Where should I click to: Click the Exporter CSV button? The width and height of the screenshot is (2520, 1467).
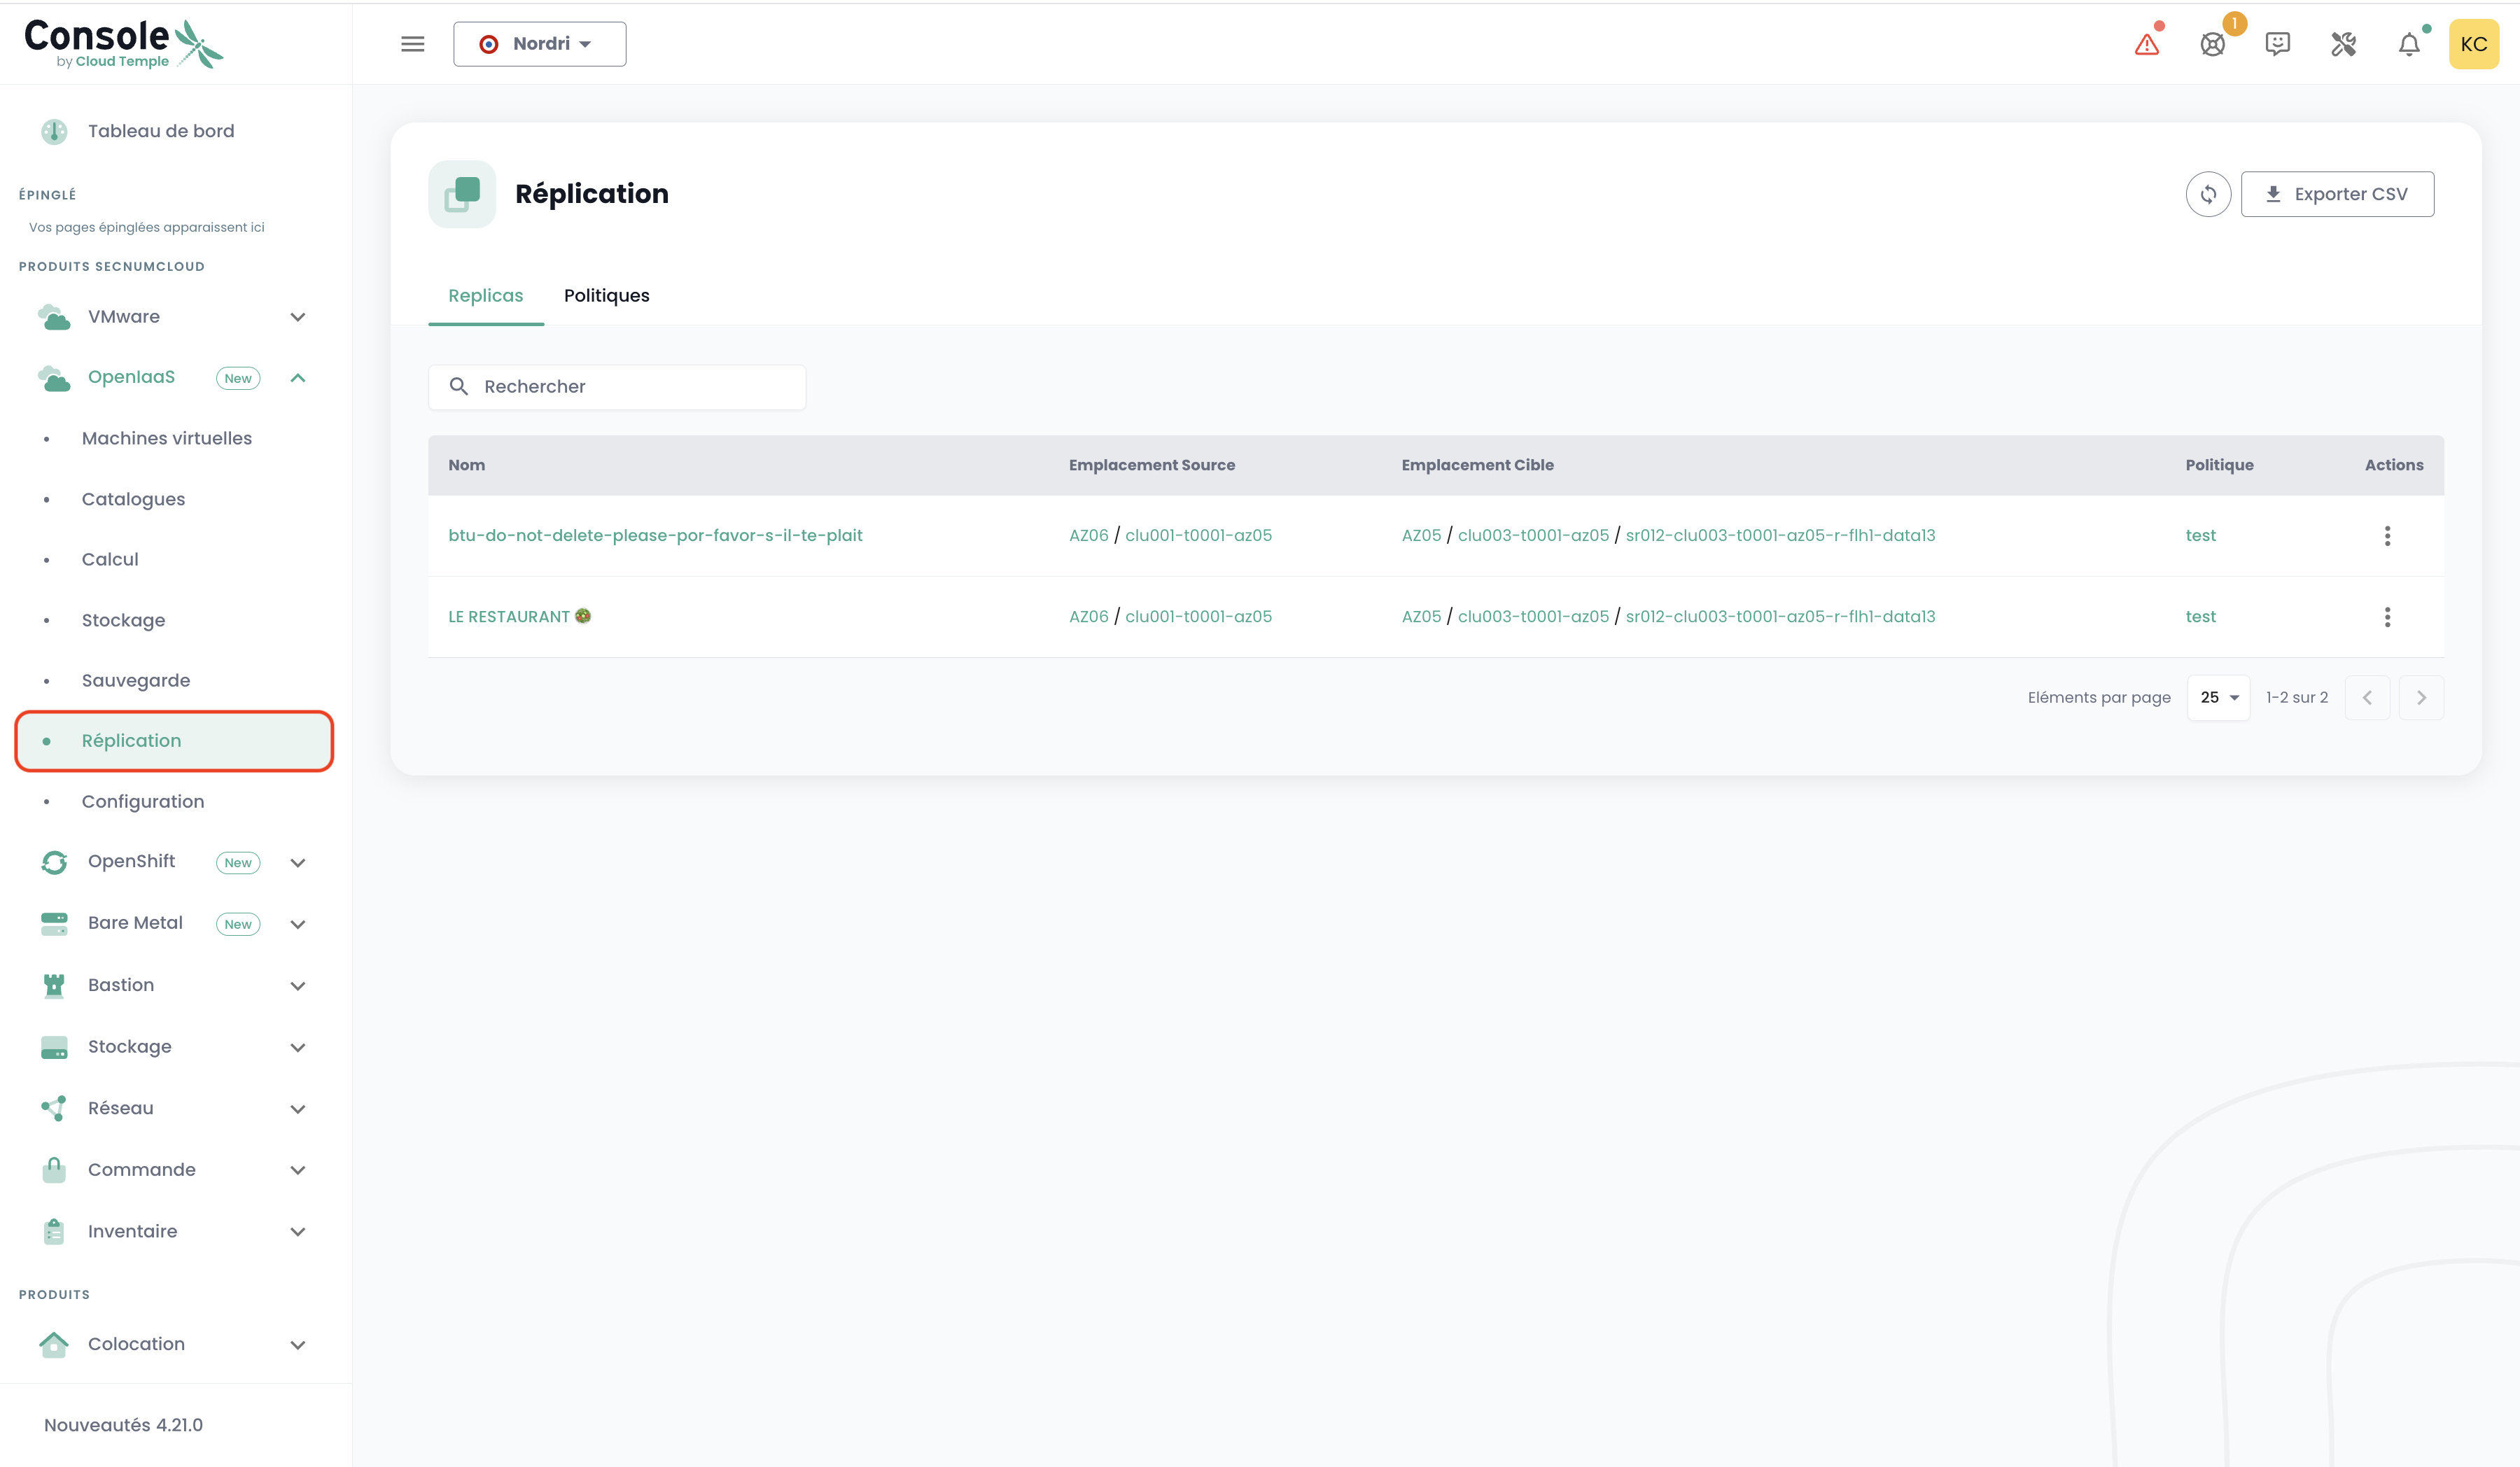2337,194
